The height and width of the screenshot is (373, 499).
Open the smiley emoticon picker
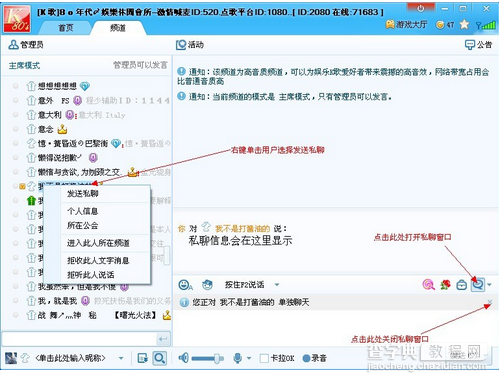point(185,285)
